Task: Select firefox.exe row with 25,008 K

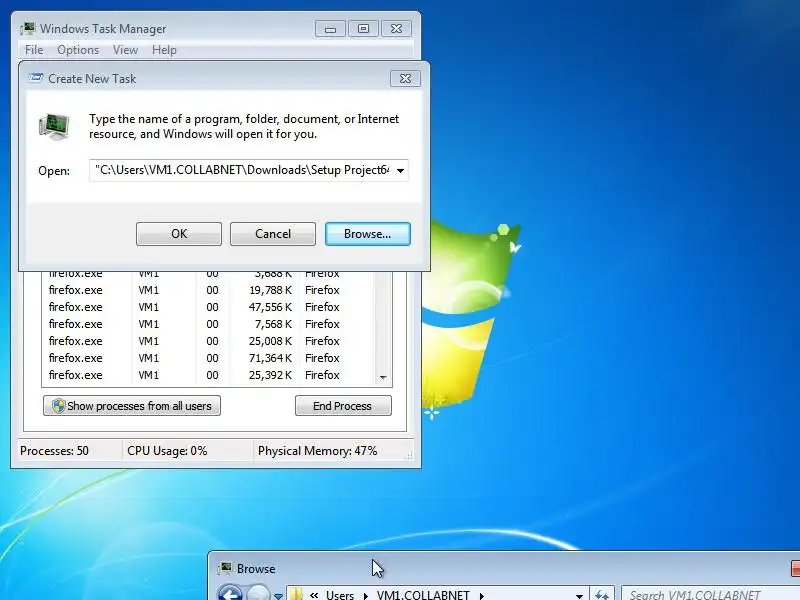Action: [208, 341]
